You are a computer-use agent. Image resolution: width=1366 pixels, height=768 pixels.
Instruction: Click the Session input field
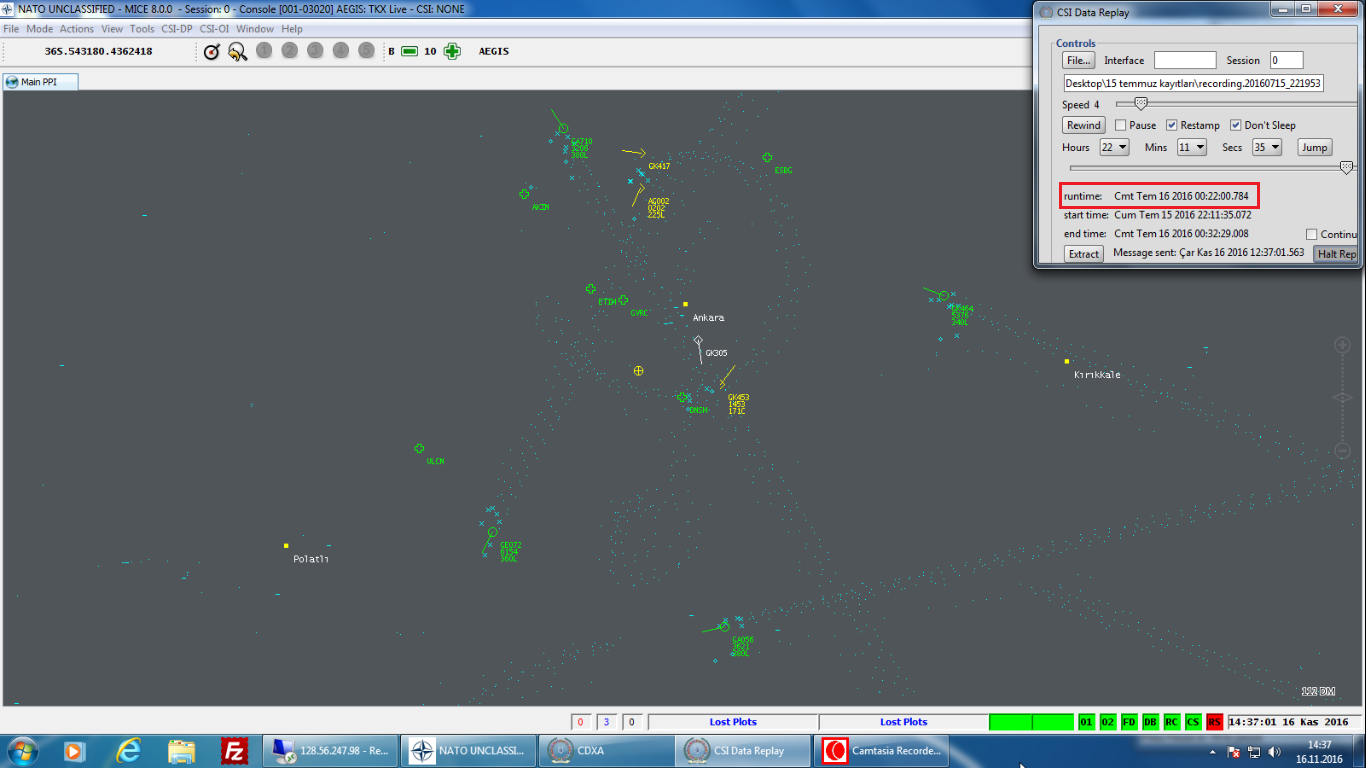click(1287, 60)
